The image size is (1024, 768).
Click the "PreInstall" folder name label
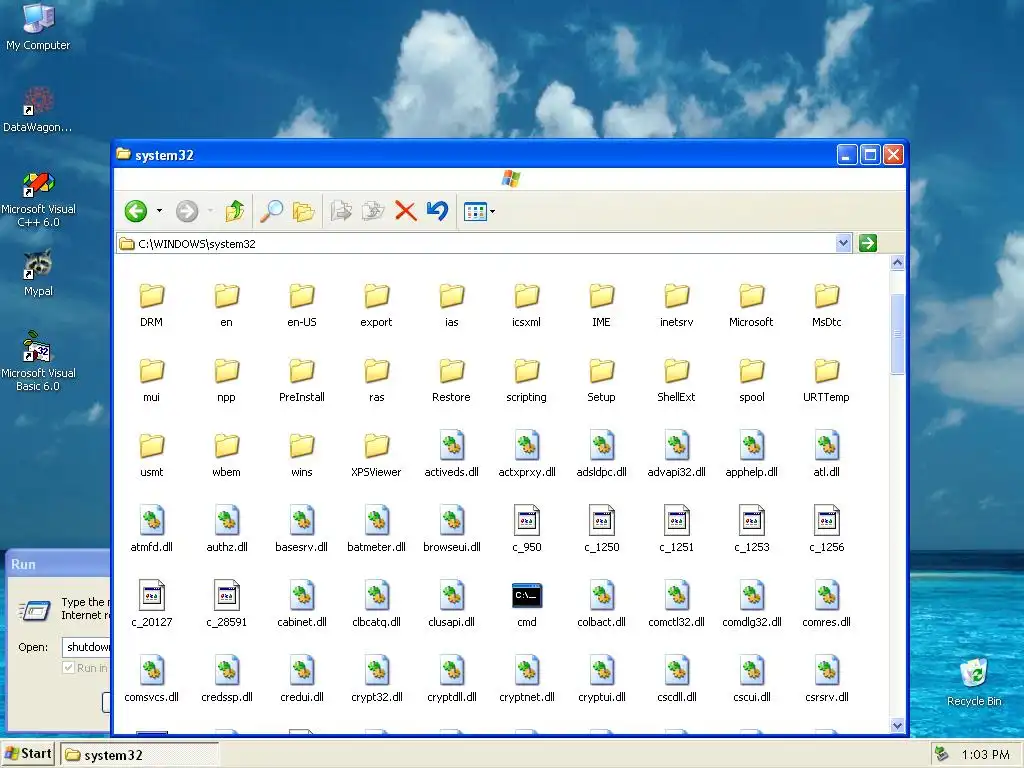tap(302, 397)
